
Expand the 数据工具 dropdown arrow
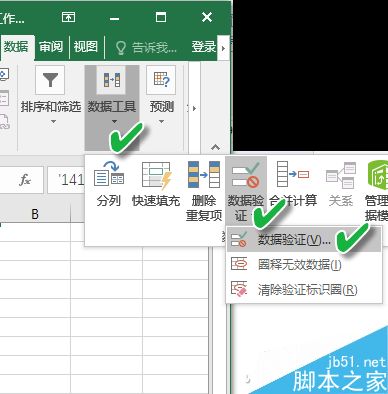click(114, 122)
